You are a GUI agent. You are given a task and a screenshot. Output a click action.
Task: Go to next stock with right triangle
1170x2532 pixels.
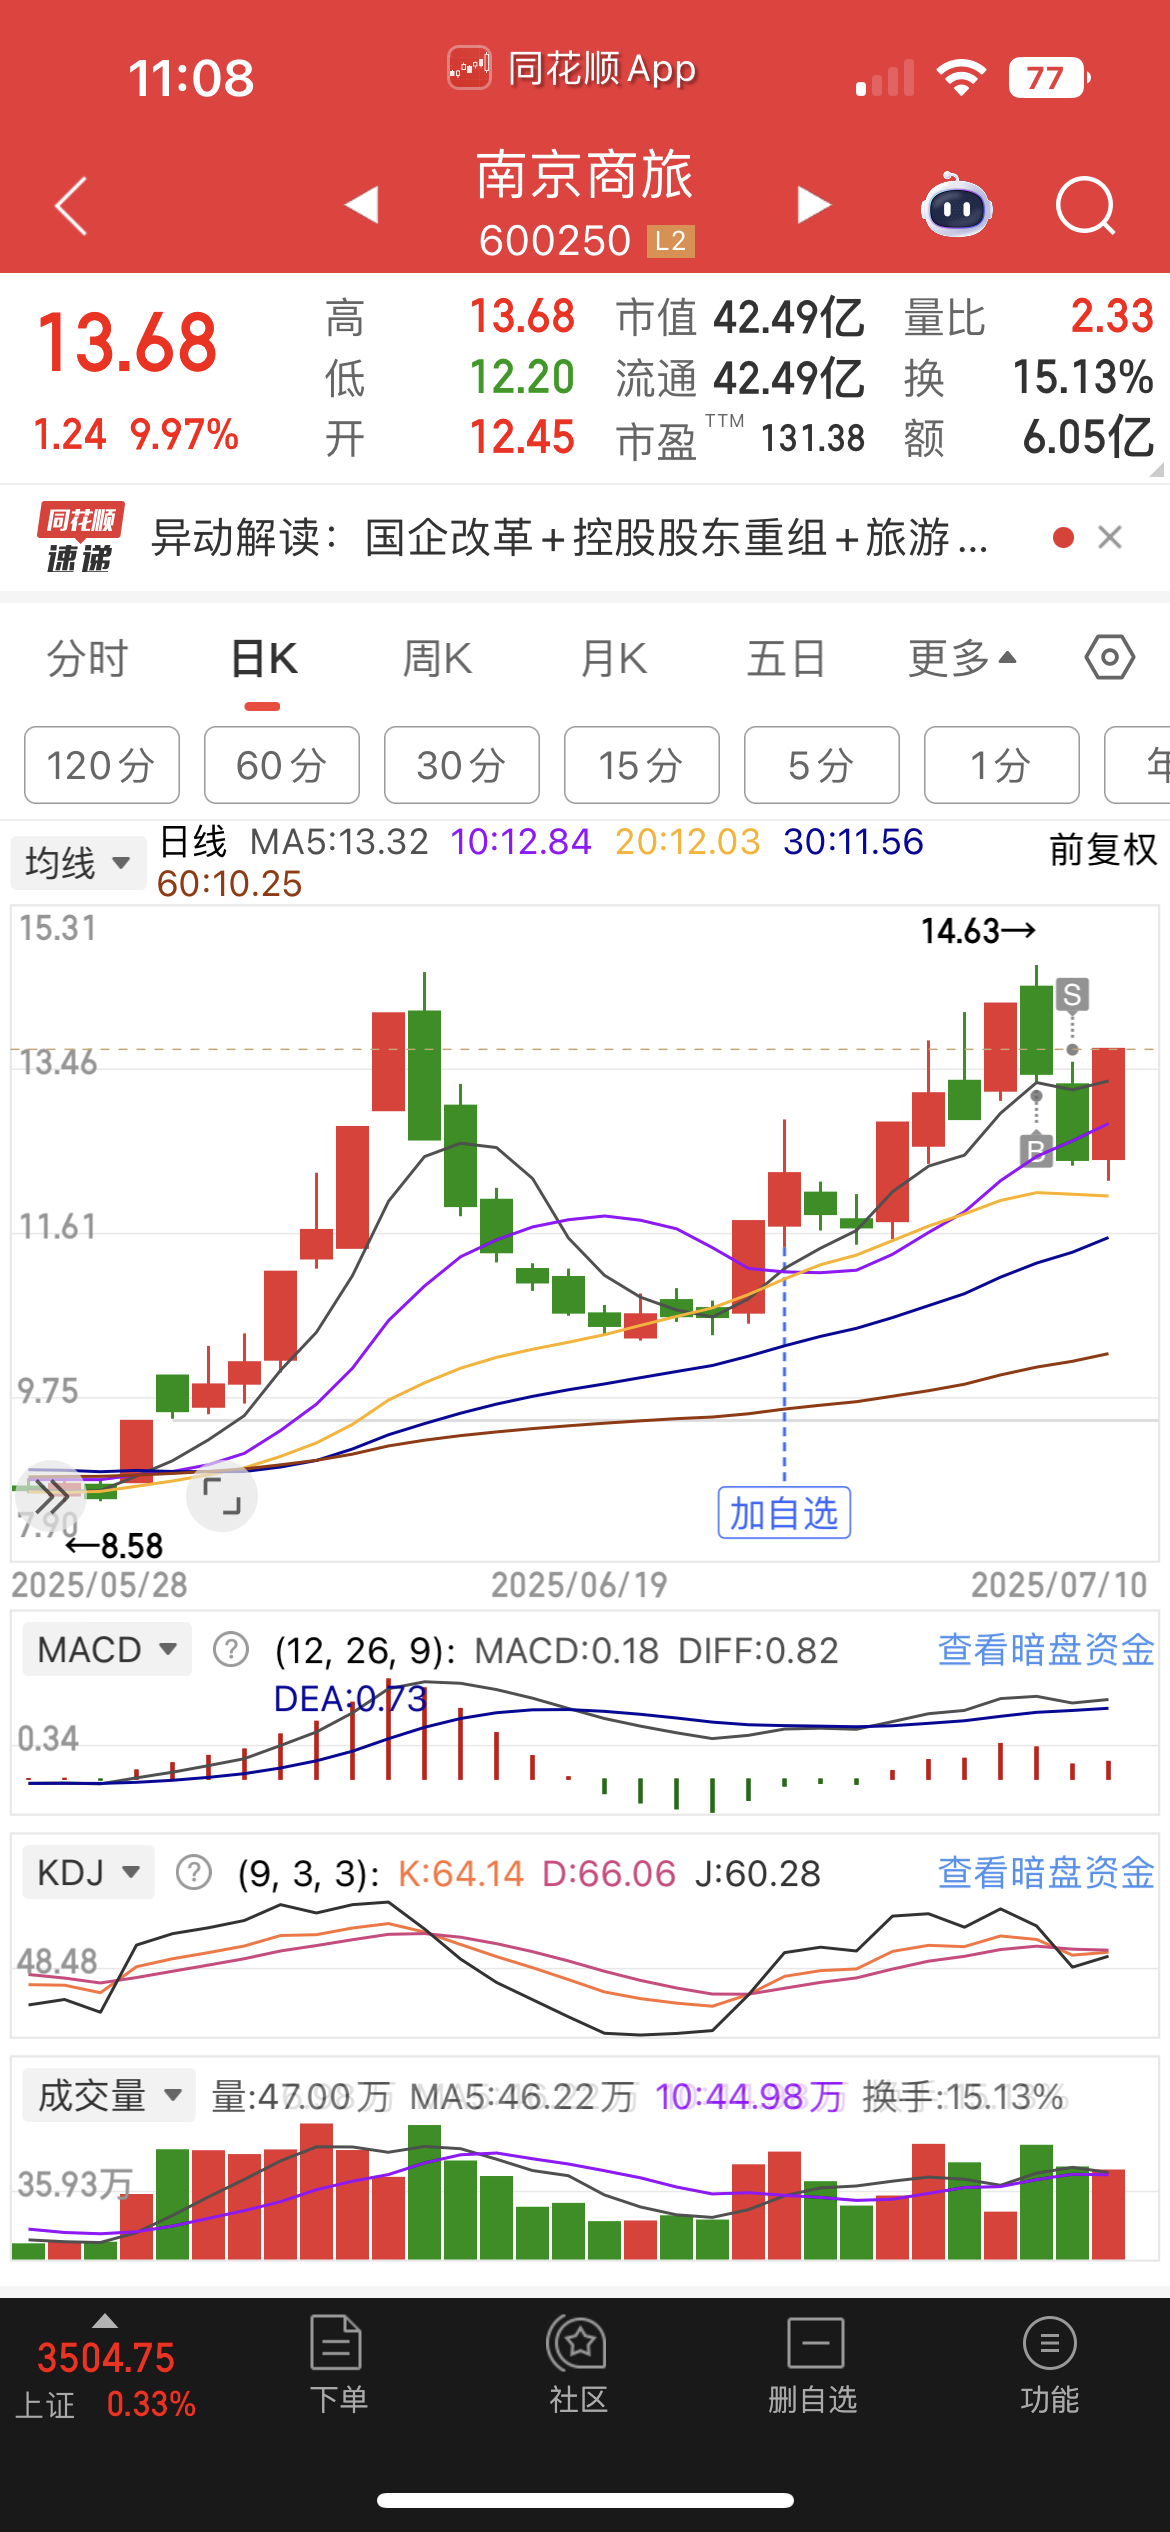click(x=814, y=205)
